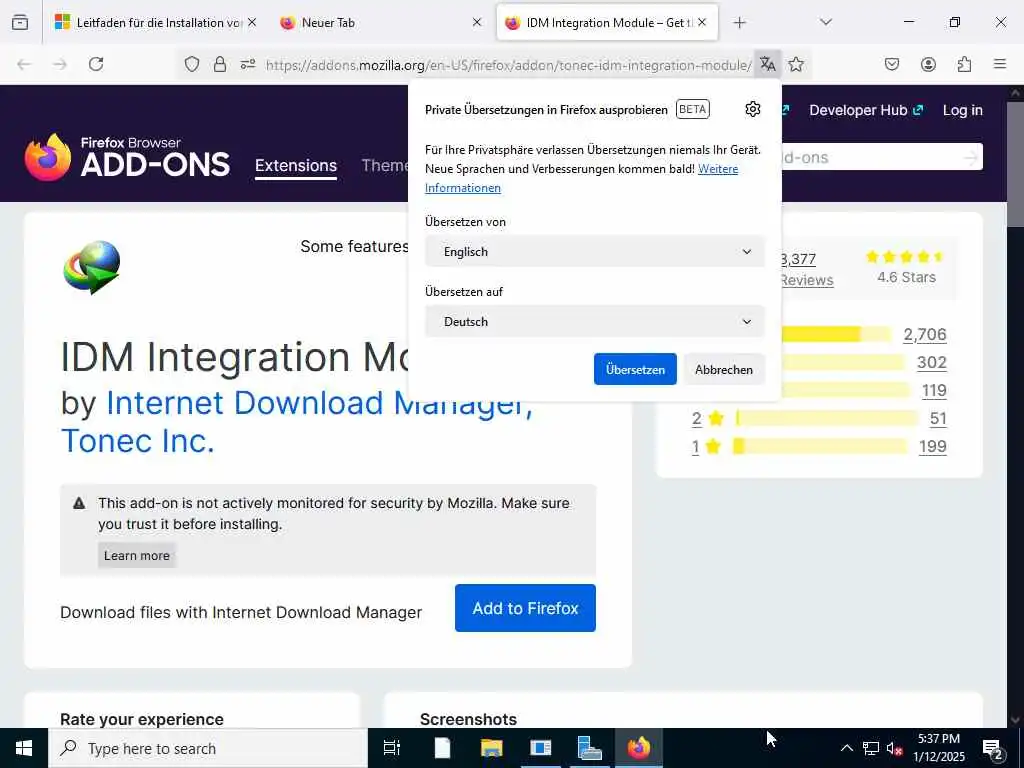
Task: Open the Firefox account icon
Action: coord(928,64)
